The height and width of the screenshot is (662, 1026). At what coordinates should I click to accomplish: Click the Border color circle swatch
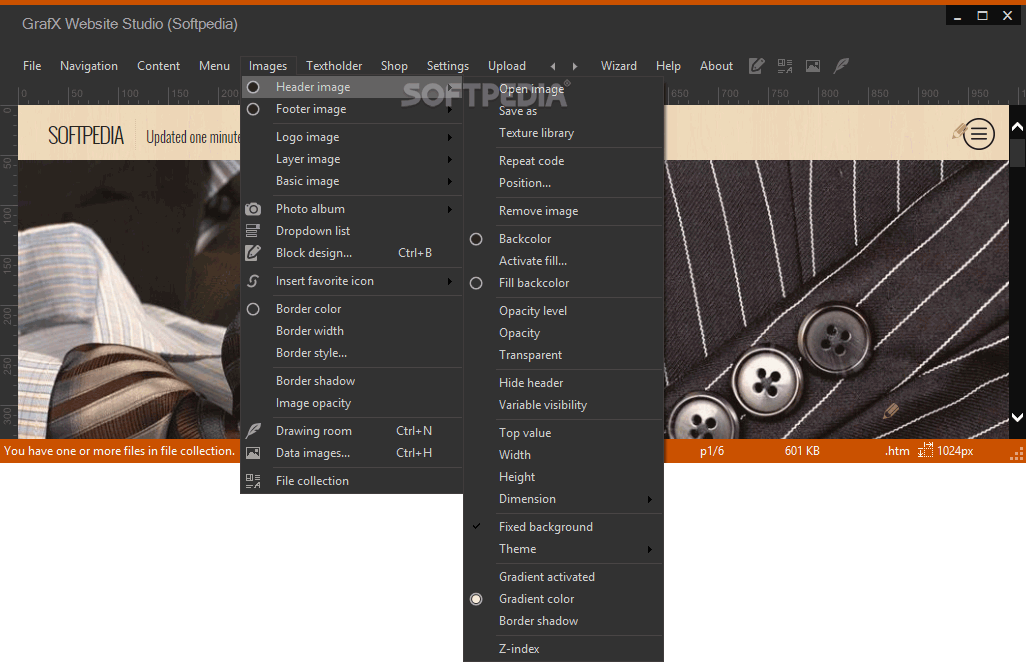click(253, 309)
